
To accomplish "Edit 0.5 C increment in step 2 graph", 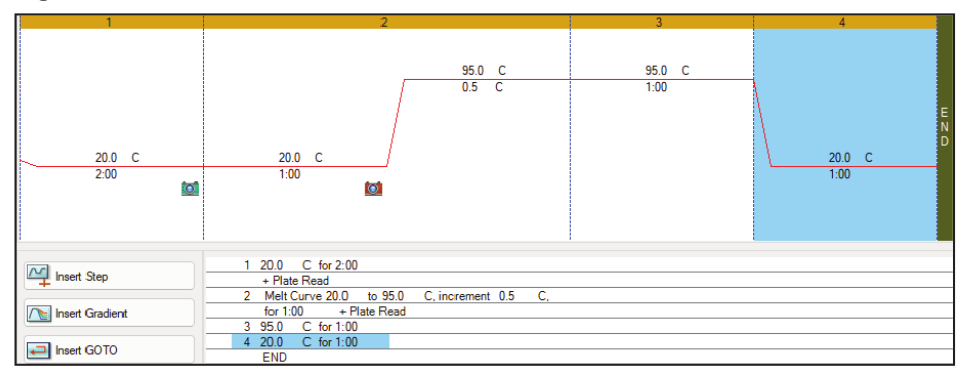I will click(482, 87).
